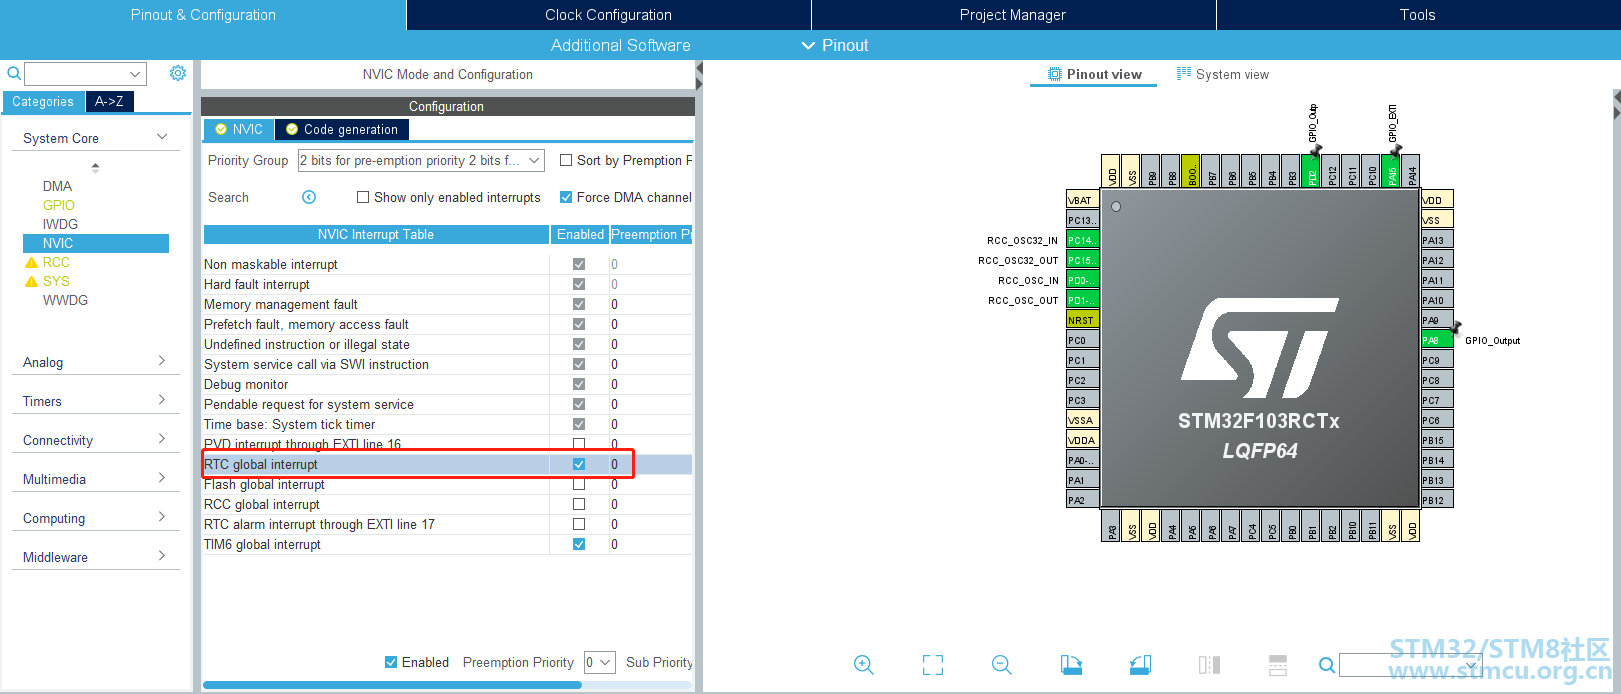Image resolution: width=1621 pixels, height=694 pixels.
Task: Toggle the bottom Enabled checkbox
Action: click(x=391, y=662)
